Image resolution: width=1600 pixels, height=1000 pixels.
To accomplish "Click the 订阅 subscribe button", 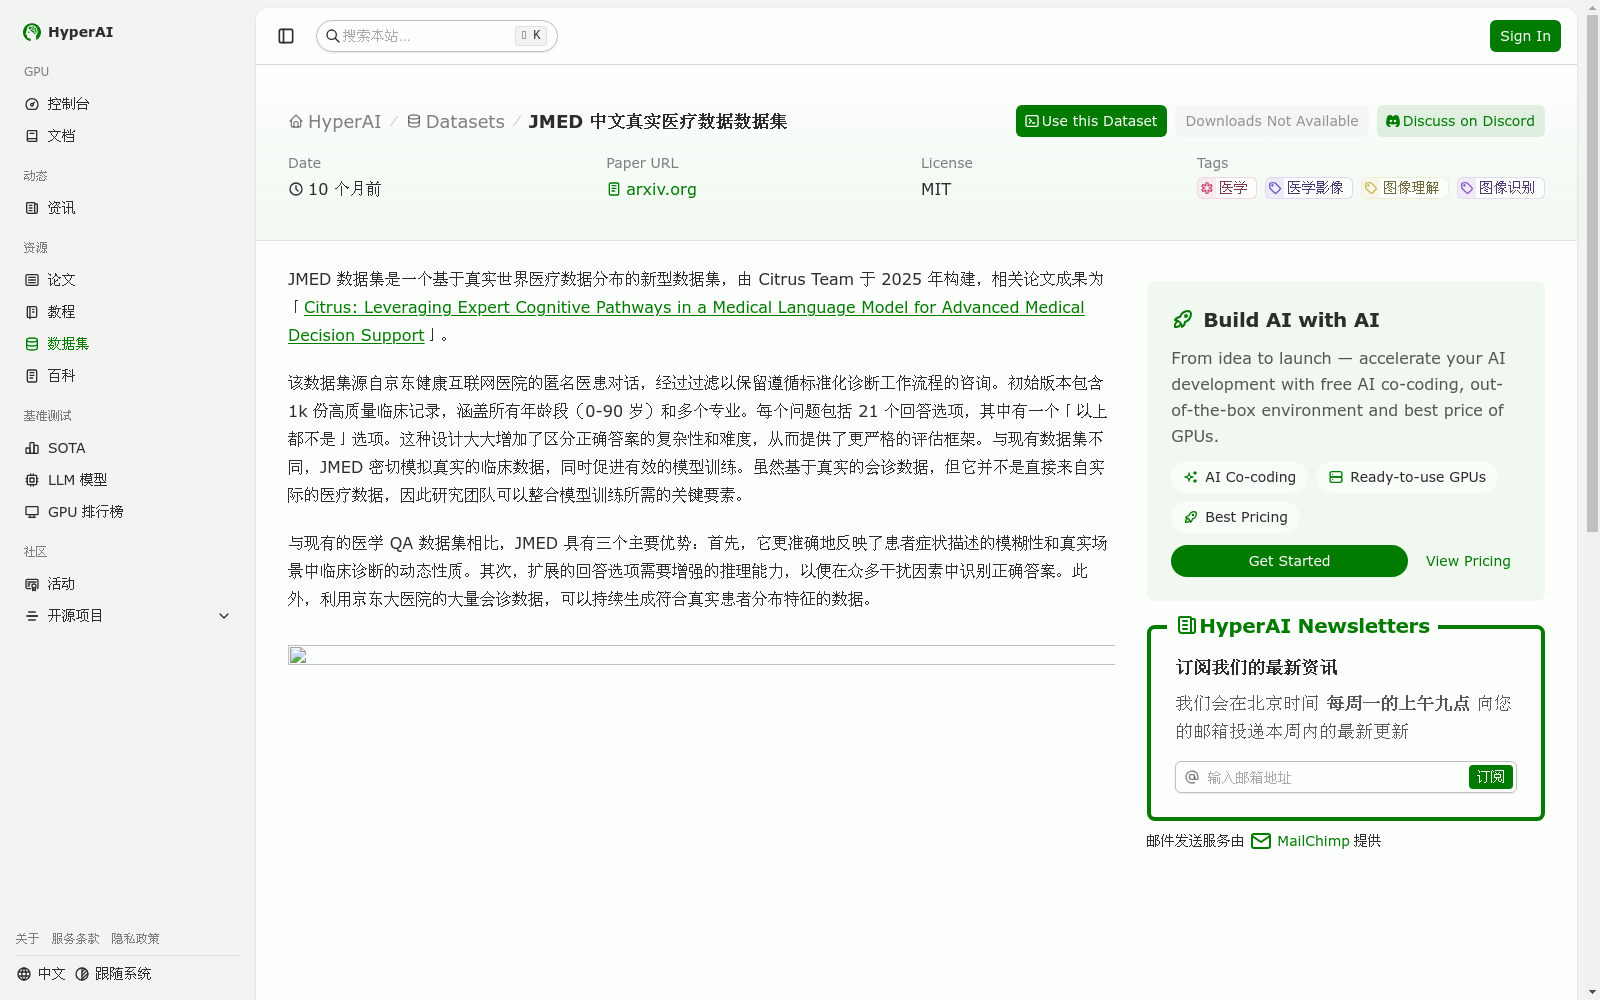I will point(1490,777).
